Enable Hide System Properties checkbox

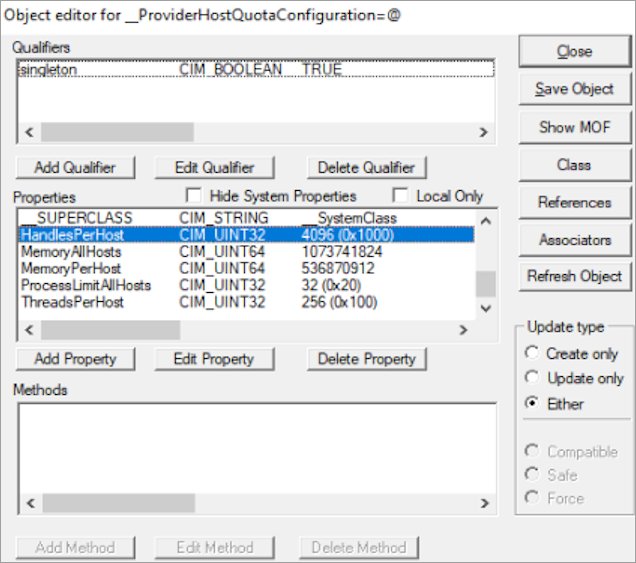(x=193, y=195)
